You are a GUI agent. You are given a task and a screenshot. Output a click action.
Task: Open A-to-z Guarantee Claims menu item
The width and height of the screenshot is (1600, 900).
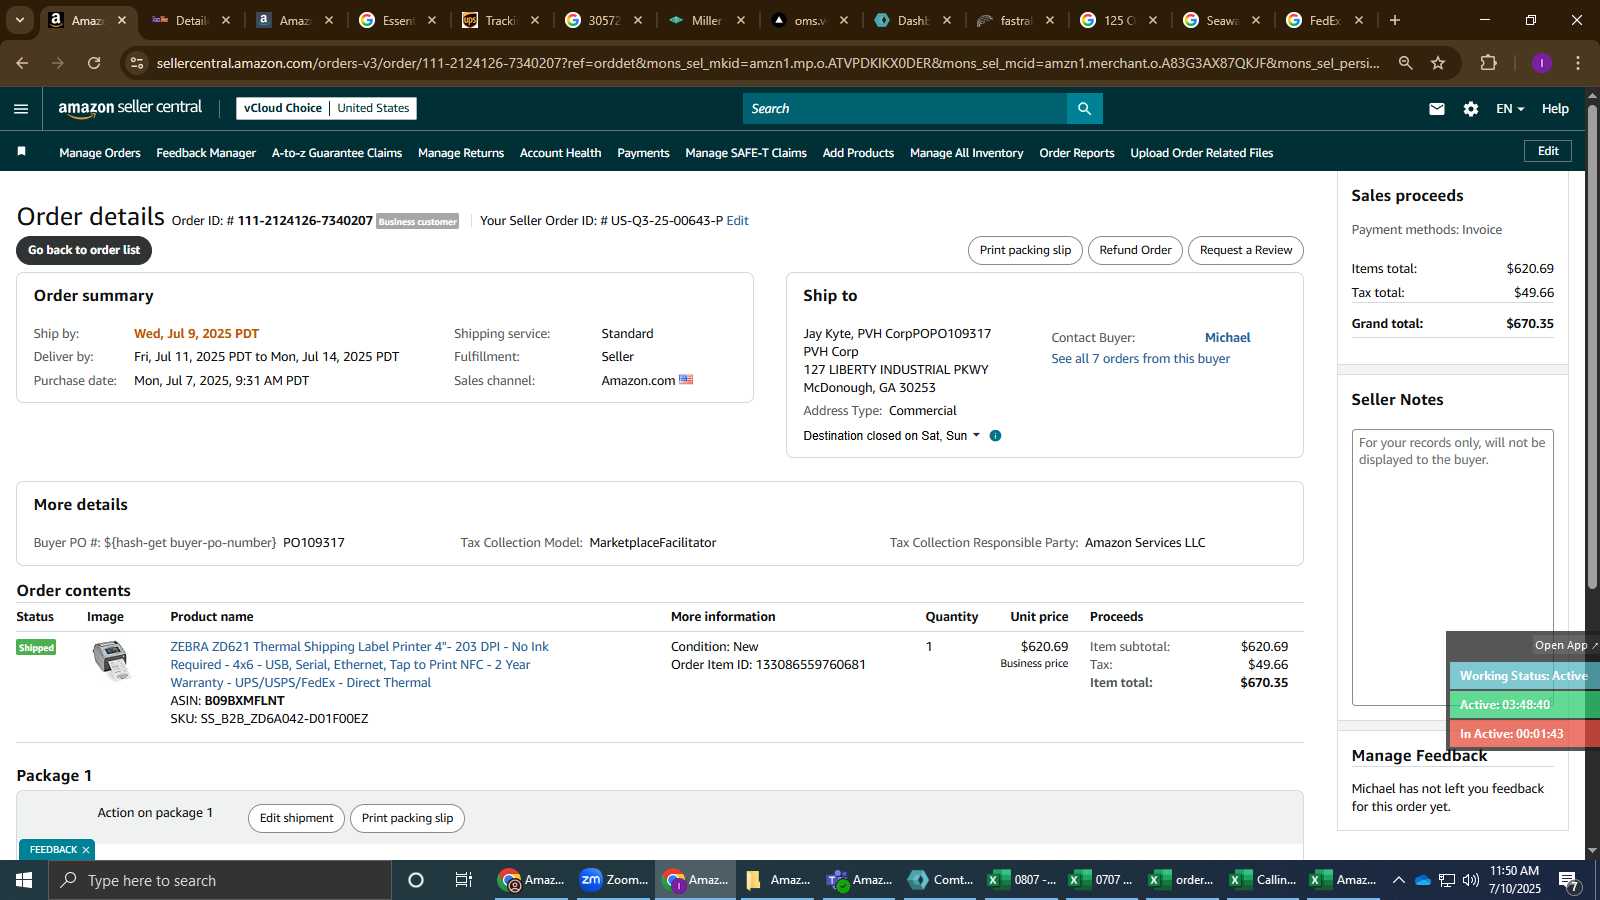[x=337, y=153]
